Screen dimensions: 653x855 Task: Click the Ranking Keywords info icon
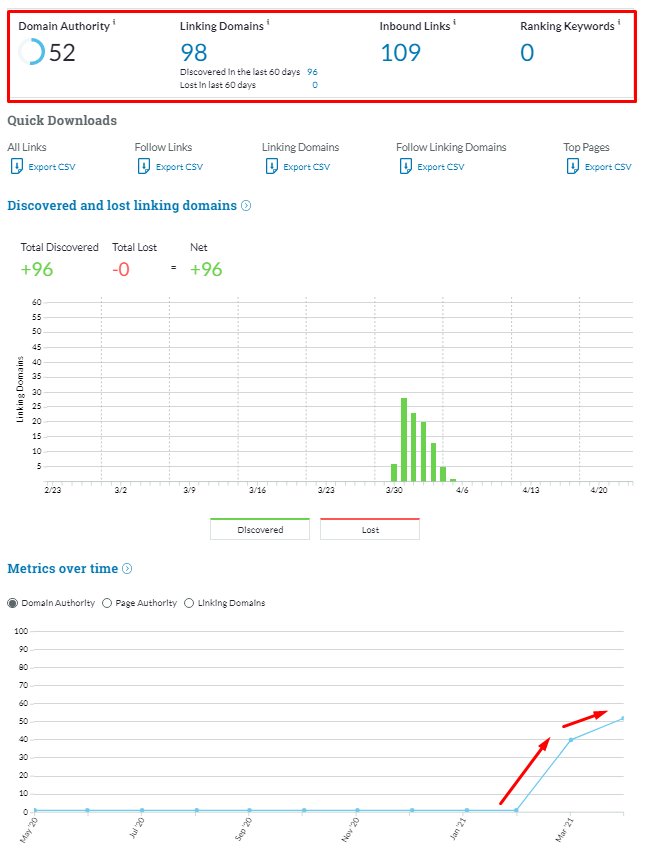click(x=619, y=22)
